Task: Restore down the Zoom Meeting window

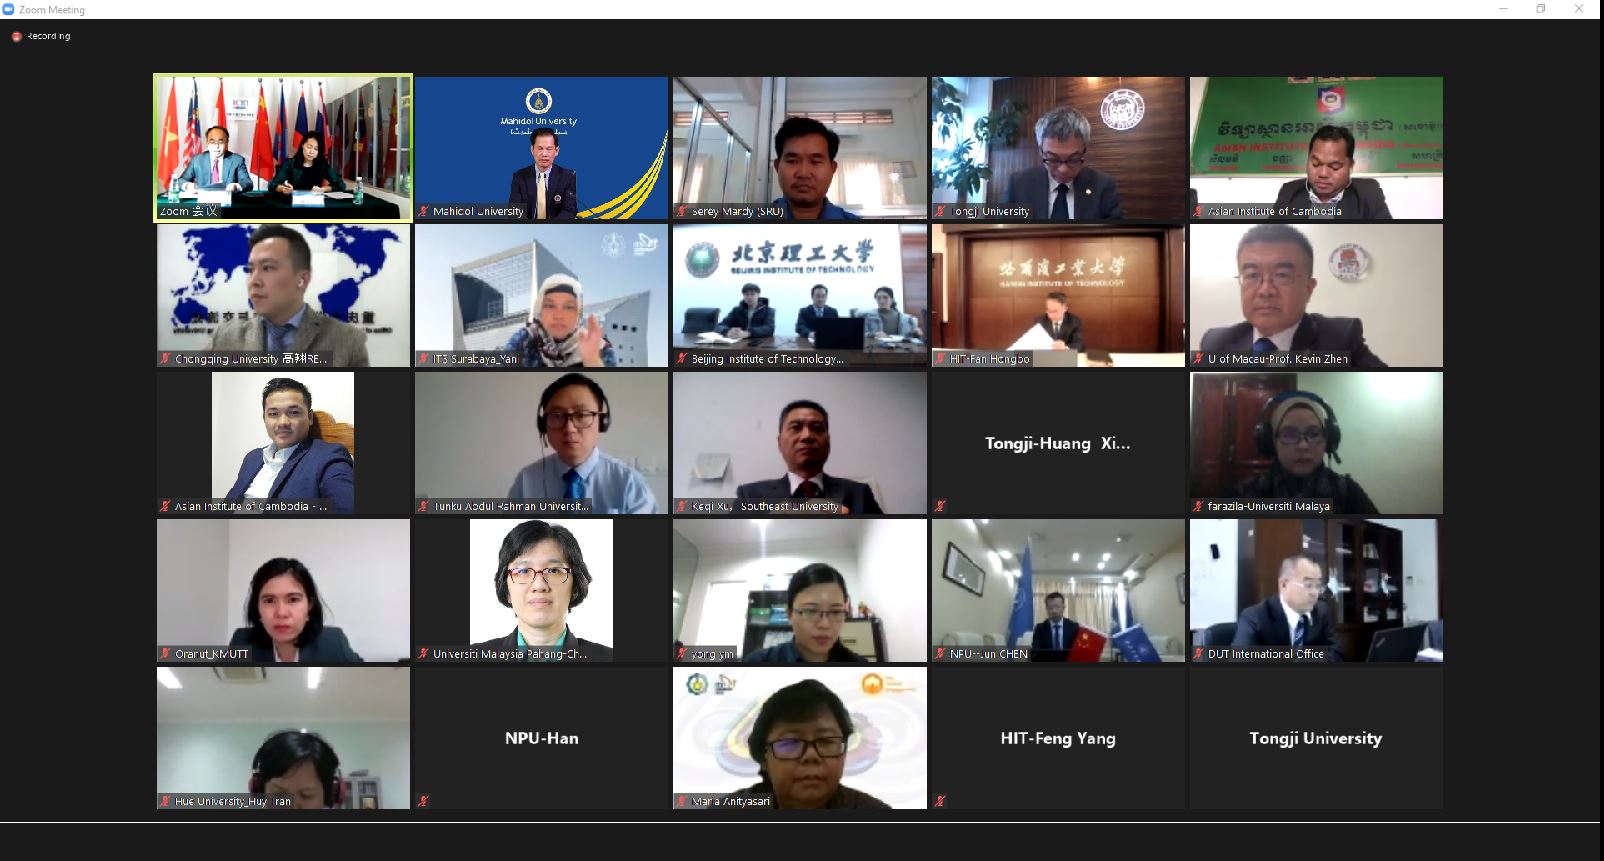Action: pyautogui.click(x=1541, y=9)
